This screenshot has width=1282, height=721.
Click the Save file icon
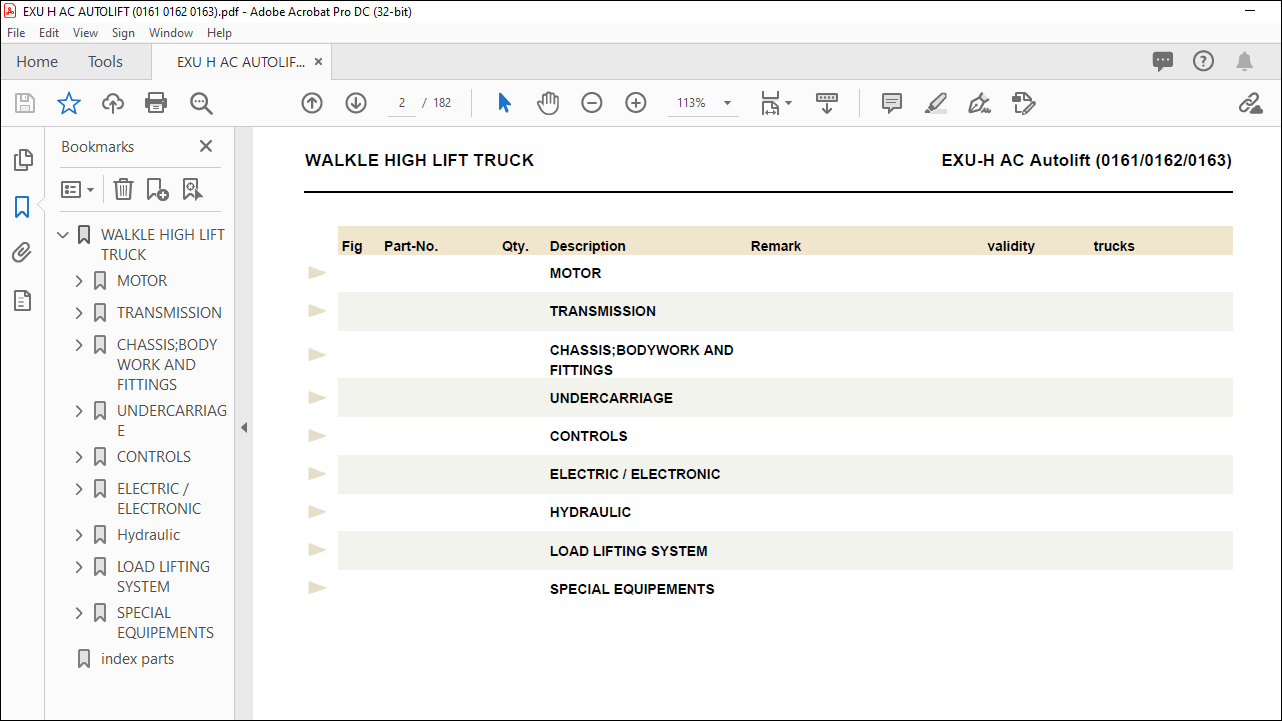click(x=25, y=103)
